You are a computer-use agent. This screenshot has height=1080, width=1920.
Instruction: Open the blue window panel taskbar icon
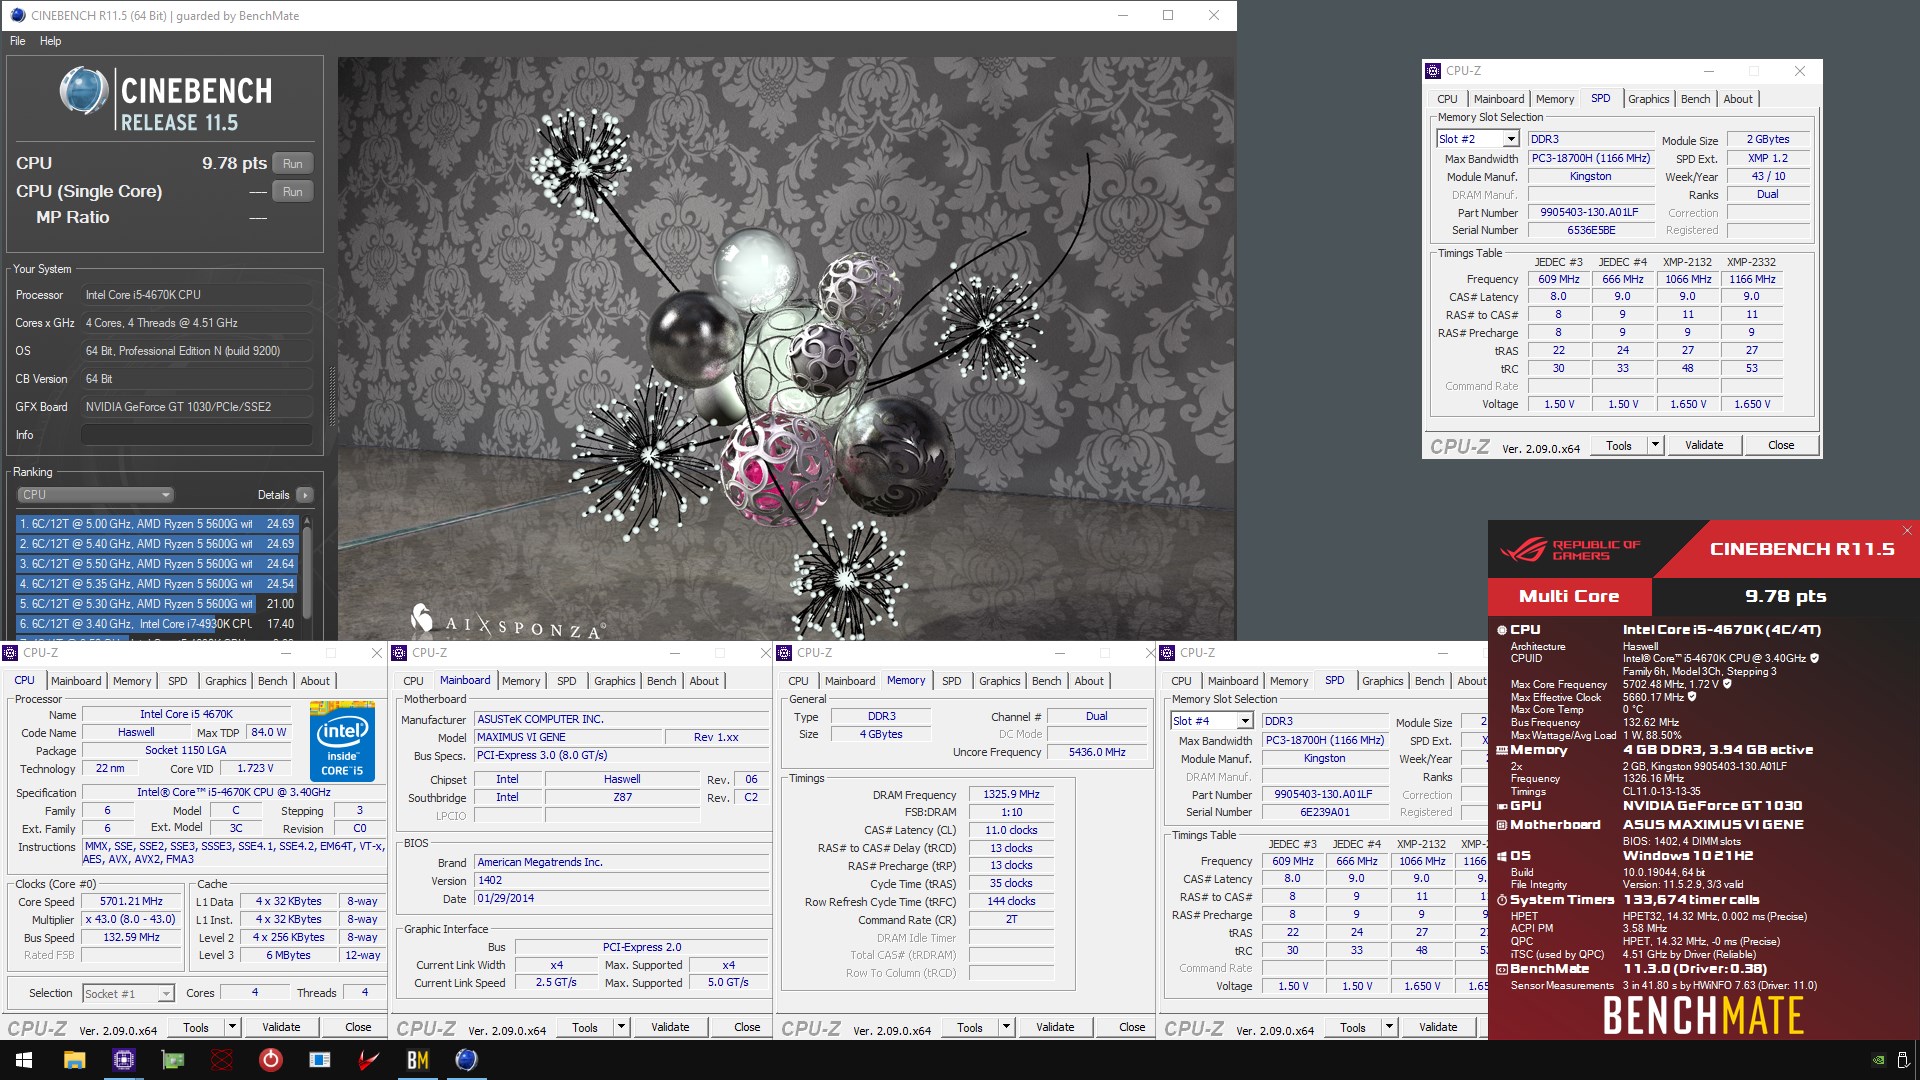coord(320,1060)
